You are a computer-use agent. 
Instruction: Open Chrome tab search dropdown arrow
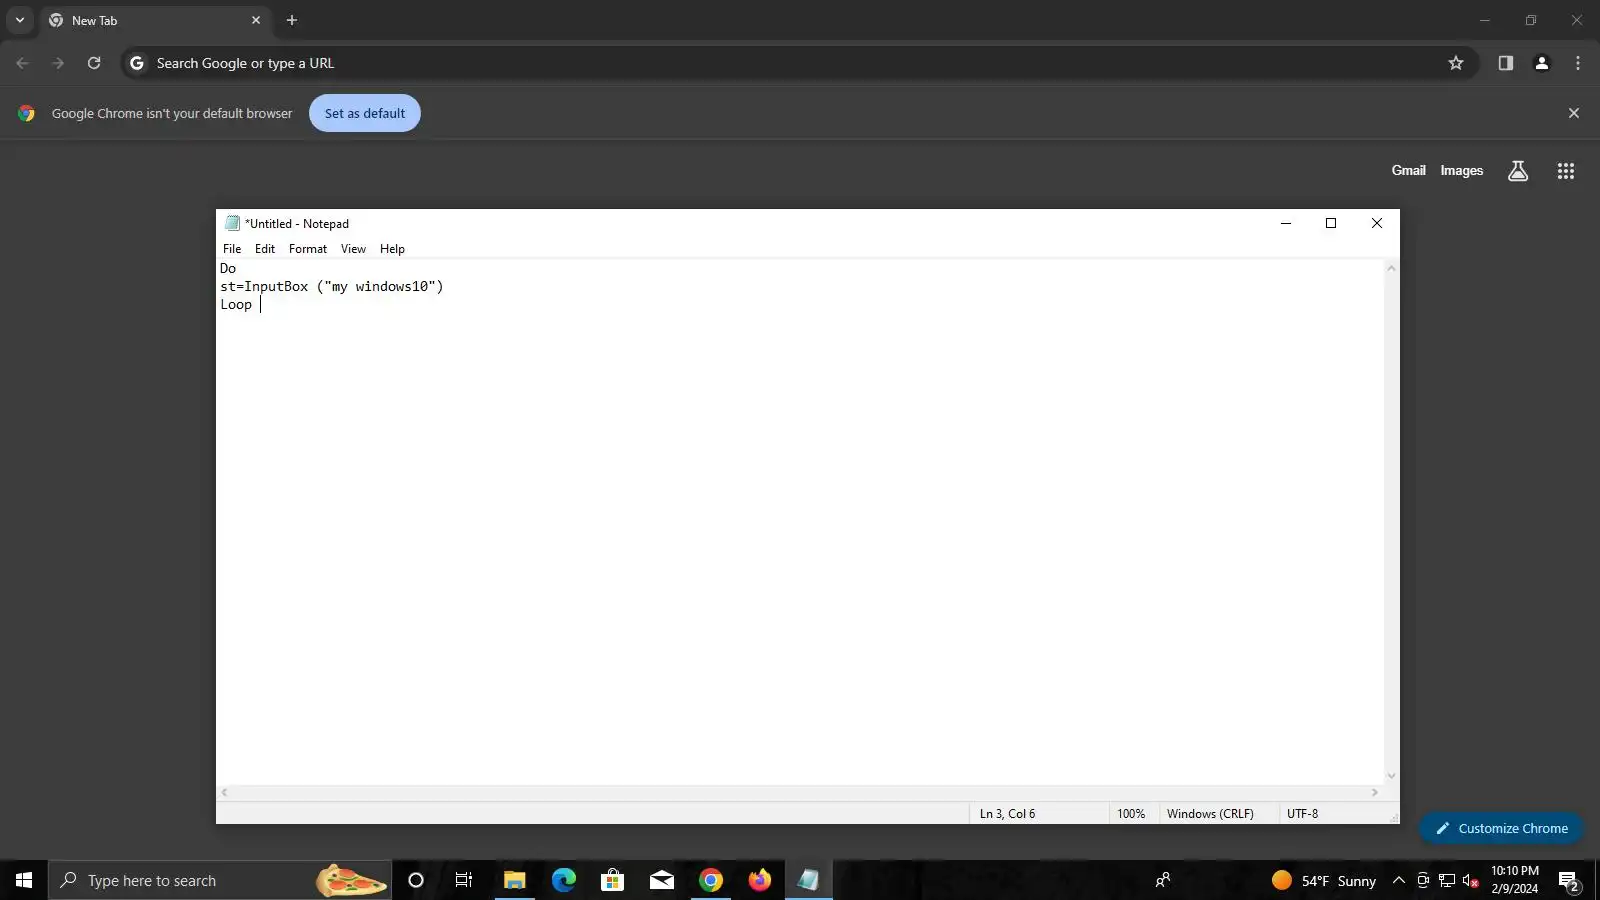pos(19,20)
